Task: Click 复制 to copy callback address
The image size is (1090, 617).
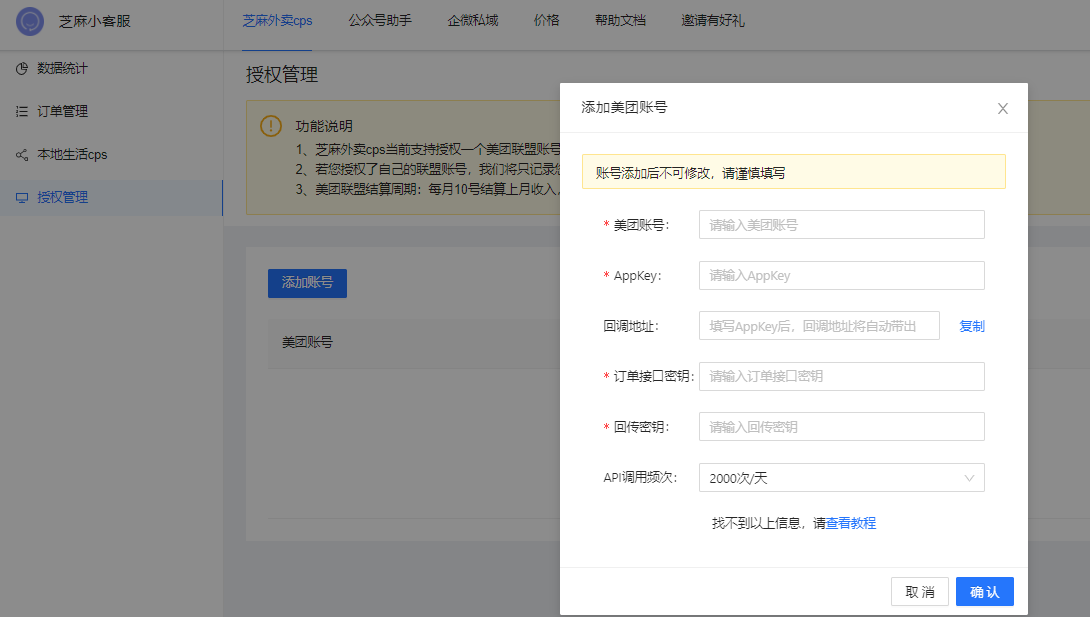Action: tap(971, 326)
